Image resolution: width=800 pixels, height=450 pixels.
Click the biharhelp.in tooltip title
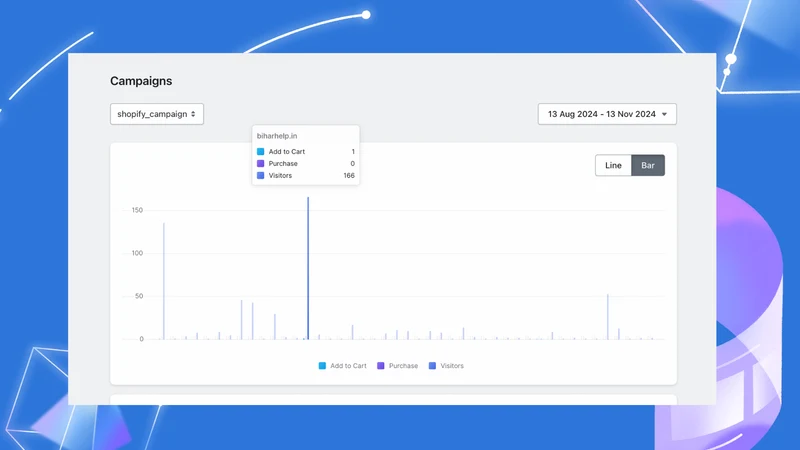click(277, 136)
